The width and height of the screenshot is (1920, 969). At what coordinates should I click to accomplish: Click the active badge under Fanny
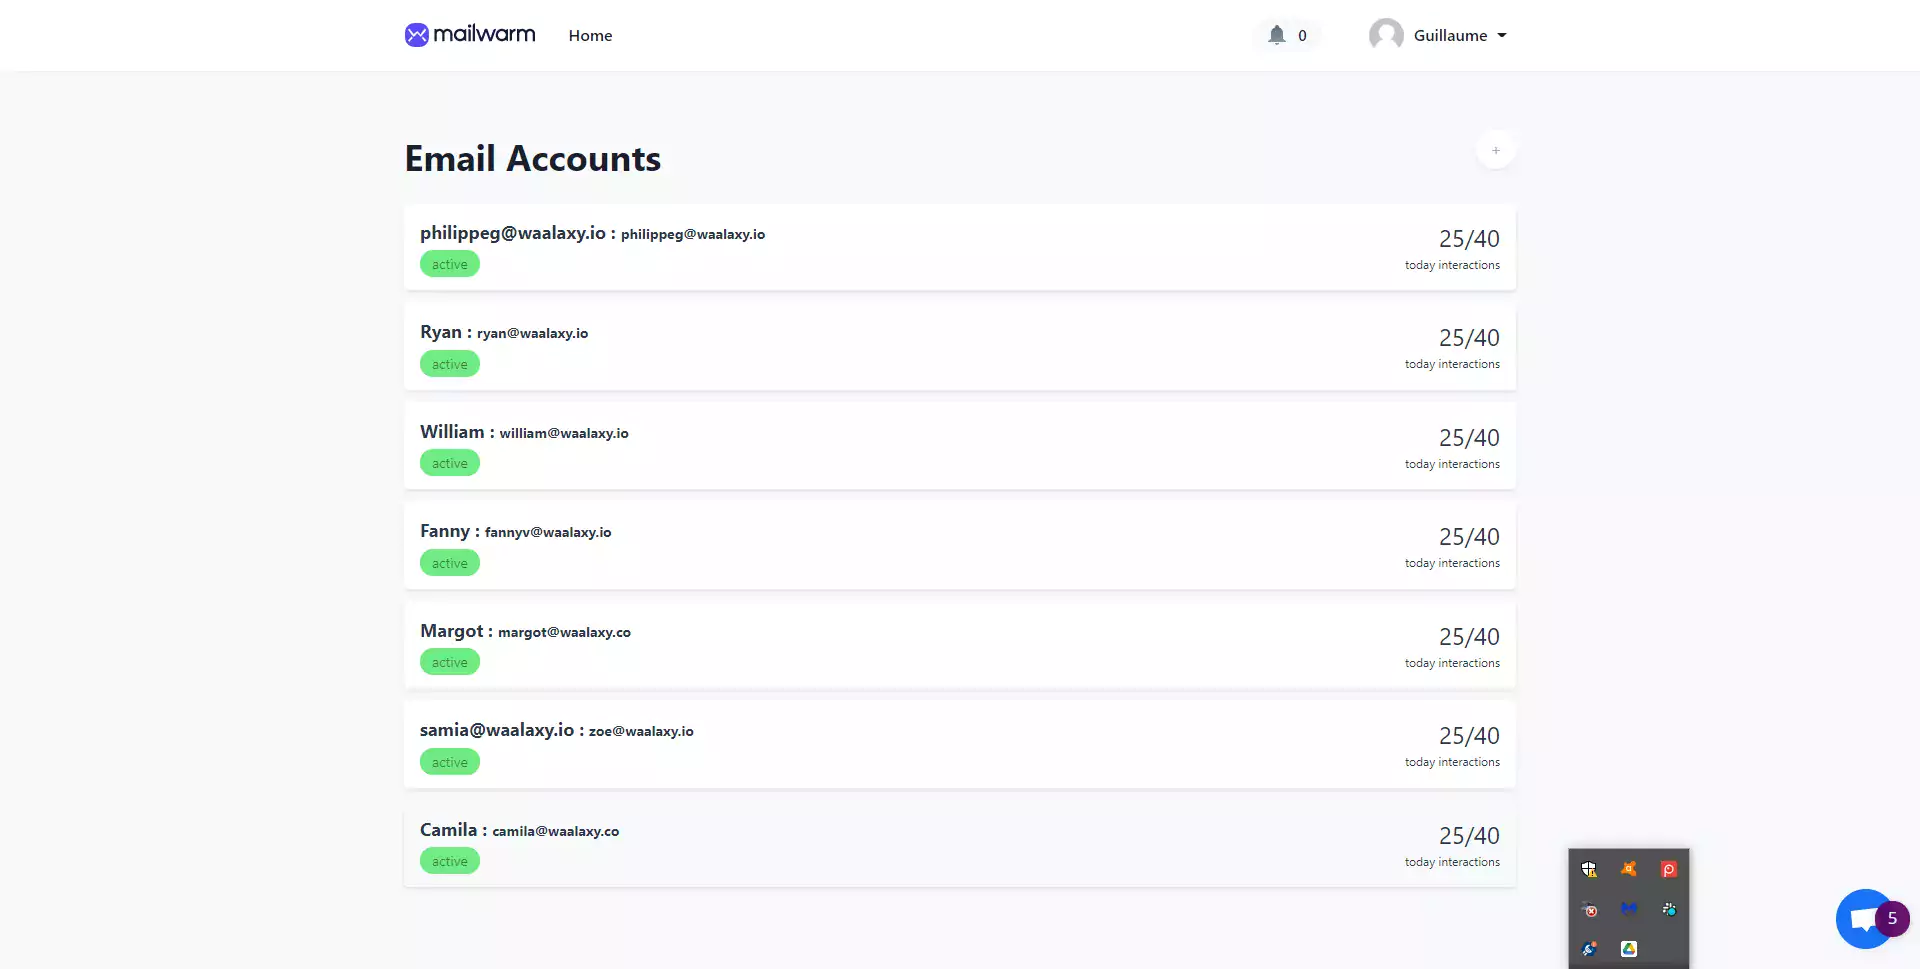pyautogui.click(x=449, y=563)
